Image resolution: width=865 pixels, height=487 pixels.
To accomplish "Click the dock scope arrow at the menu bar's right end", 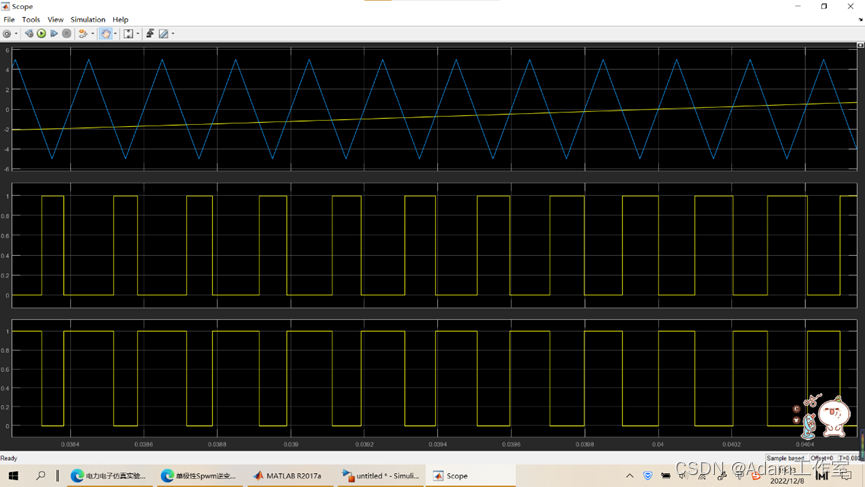I will (x=860, y=19).
